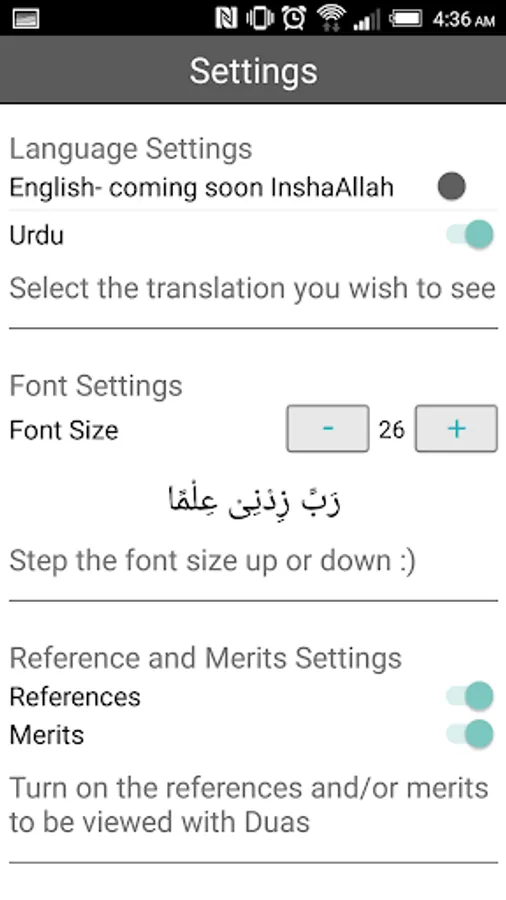Screen dimensions: 506x900
Task: Tap the vibrate mode status icon
Action: pyautogui.click(x=260, y=18)
